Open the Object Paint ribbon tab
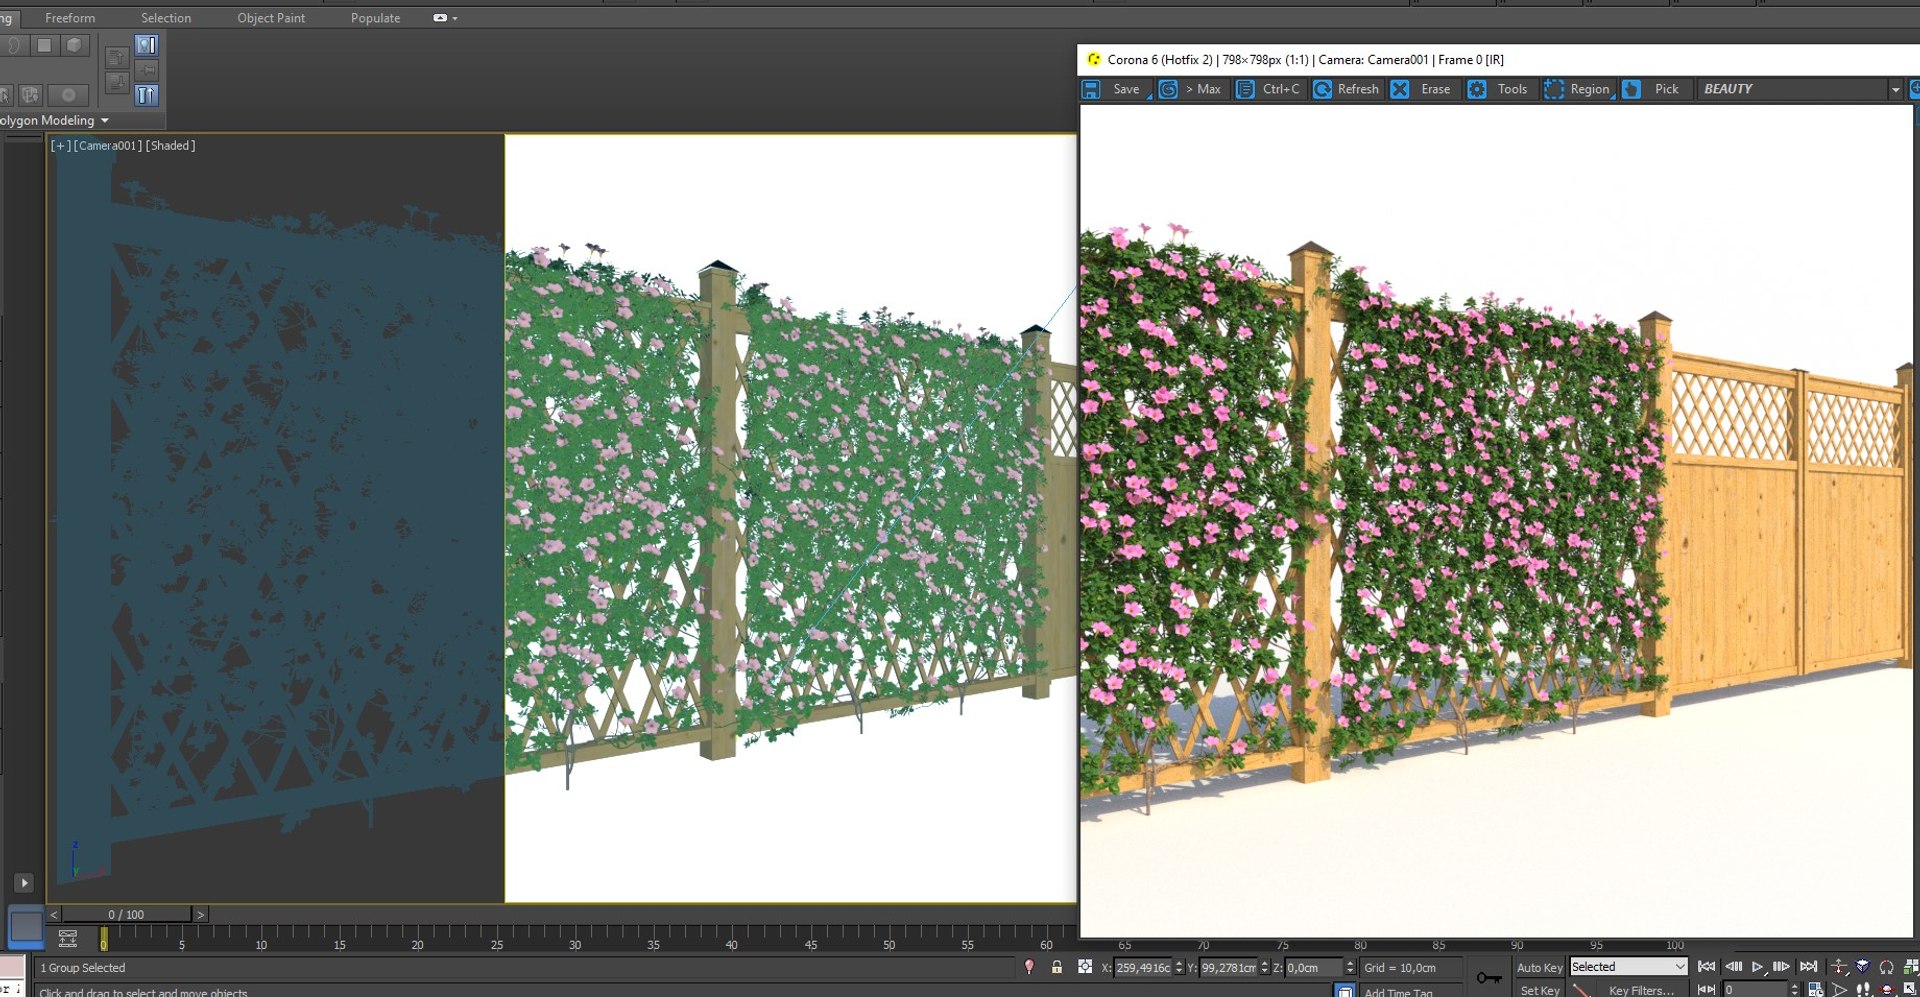The image size is (1920, 997). point(271,18)
